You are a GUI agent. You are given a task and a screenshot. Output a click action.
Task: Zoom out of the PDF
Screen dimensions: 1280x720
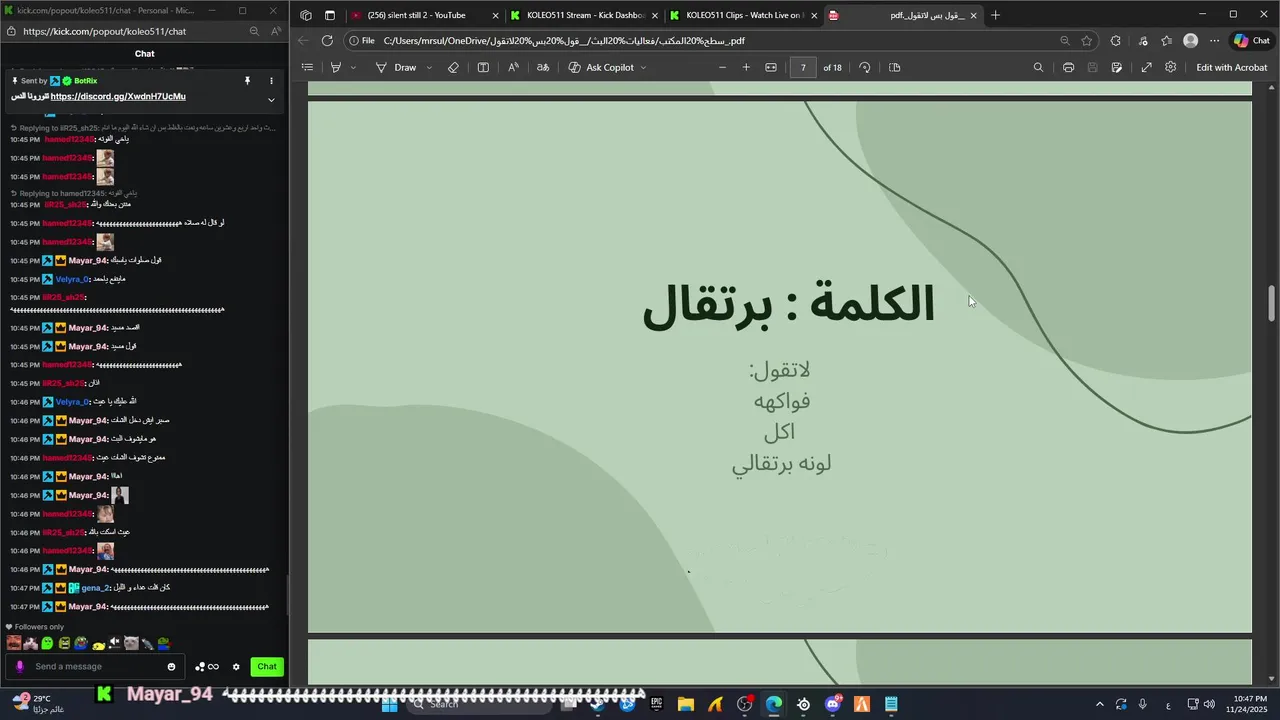pos(722,67)
